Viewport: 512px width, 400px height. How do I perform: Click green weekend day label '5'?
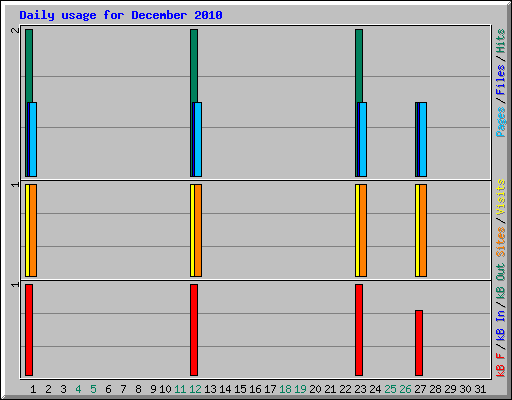(93, 389)
